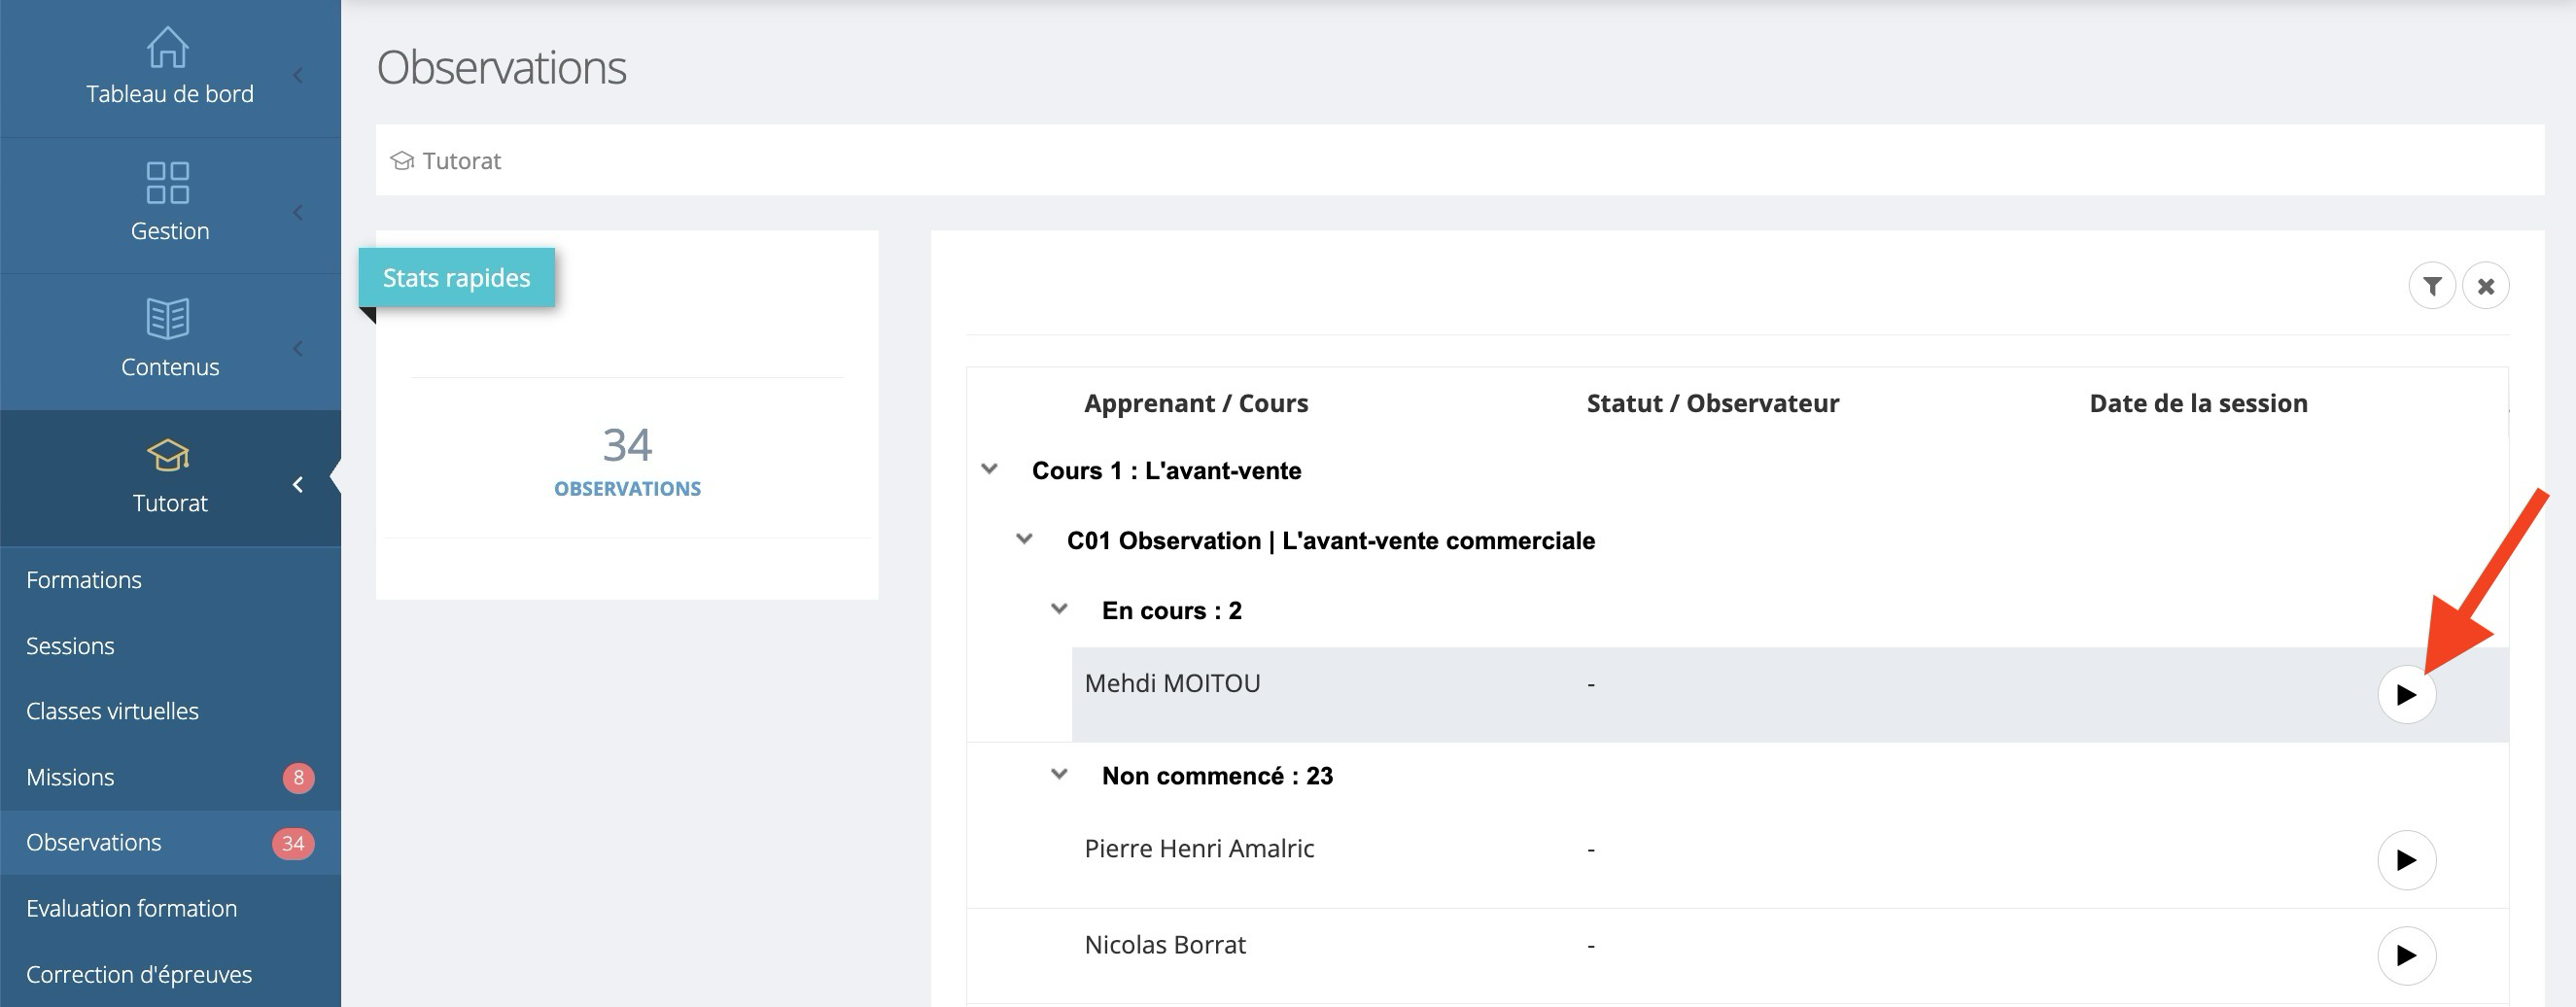The width and height of the screenshot is (2576, 1007).
Task: Open Formations in the sidebar
Action: tap(84, 580)
